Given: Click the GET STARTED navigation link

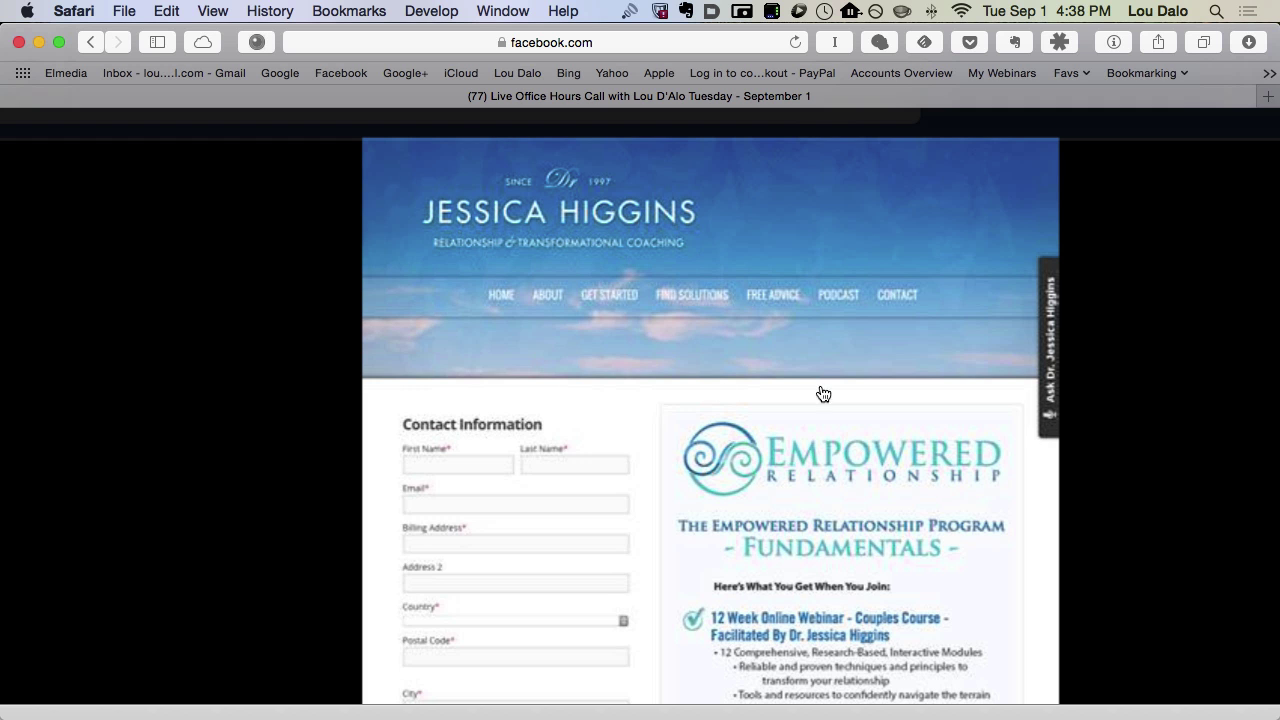Looking at the screenshot, I should (x=609, y=295).
